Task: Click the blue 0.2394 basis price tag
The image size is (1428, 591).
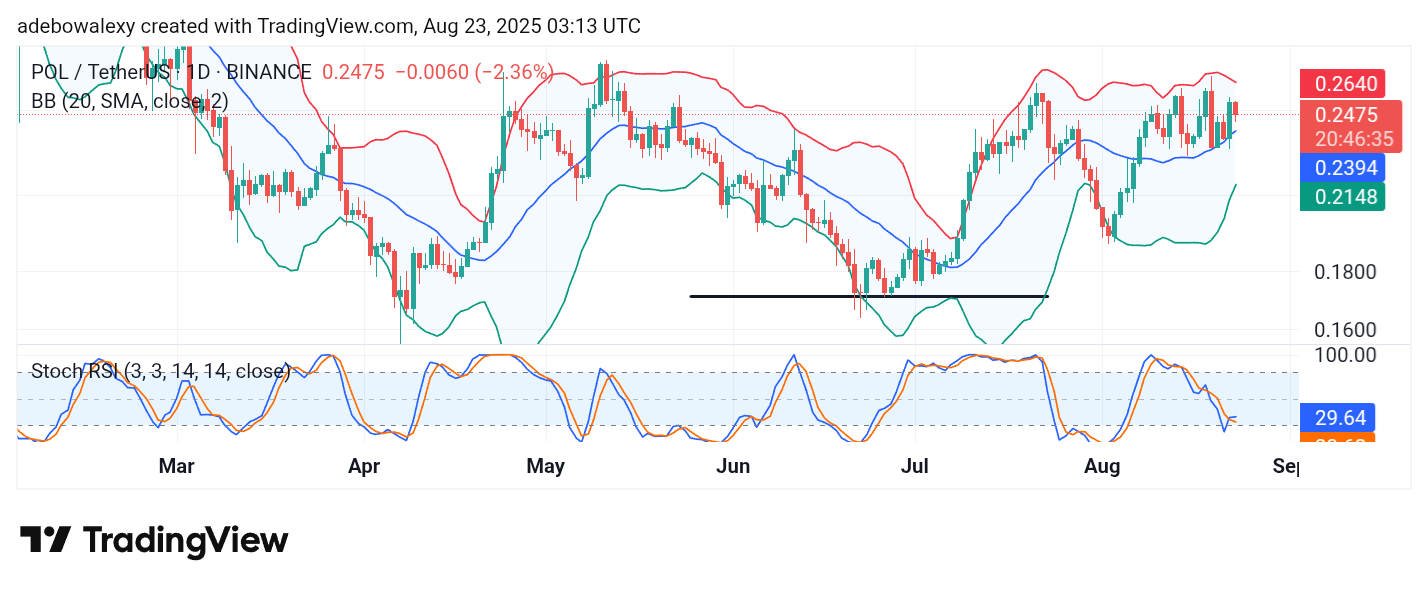Action: (x=1341, y=167)
